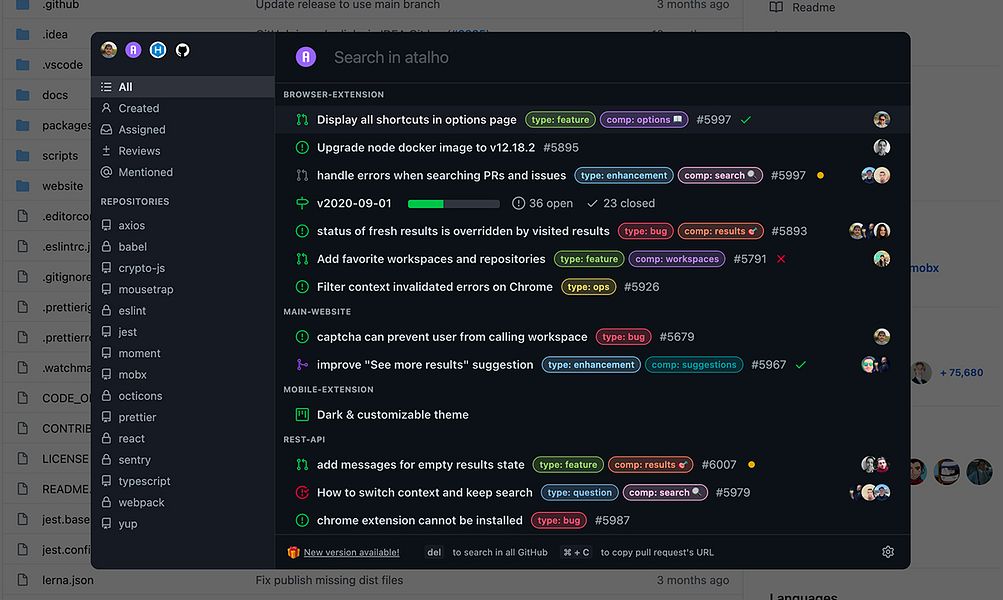Screen dimensions: 1003x600
Task: Click repo icon beside axios
Action: pyautogui.click(x=106, y=225)
